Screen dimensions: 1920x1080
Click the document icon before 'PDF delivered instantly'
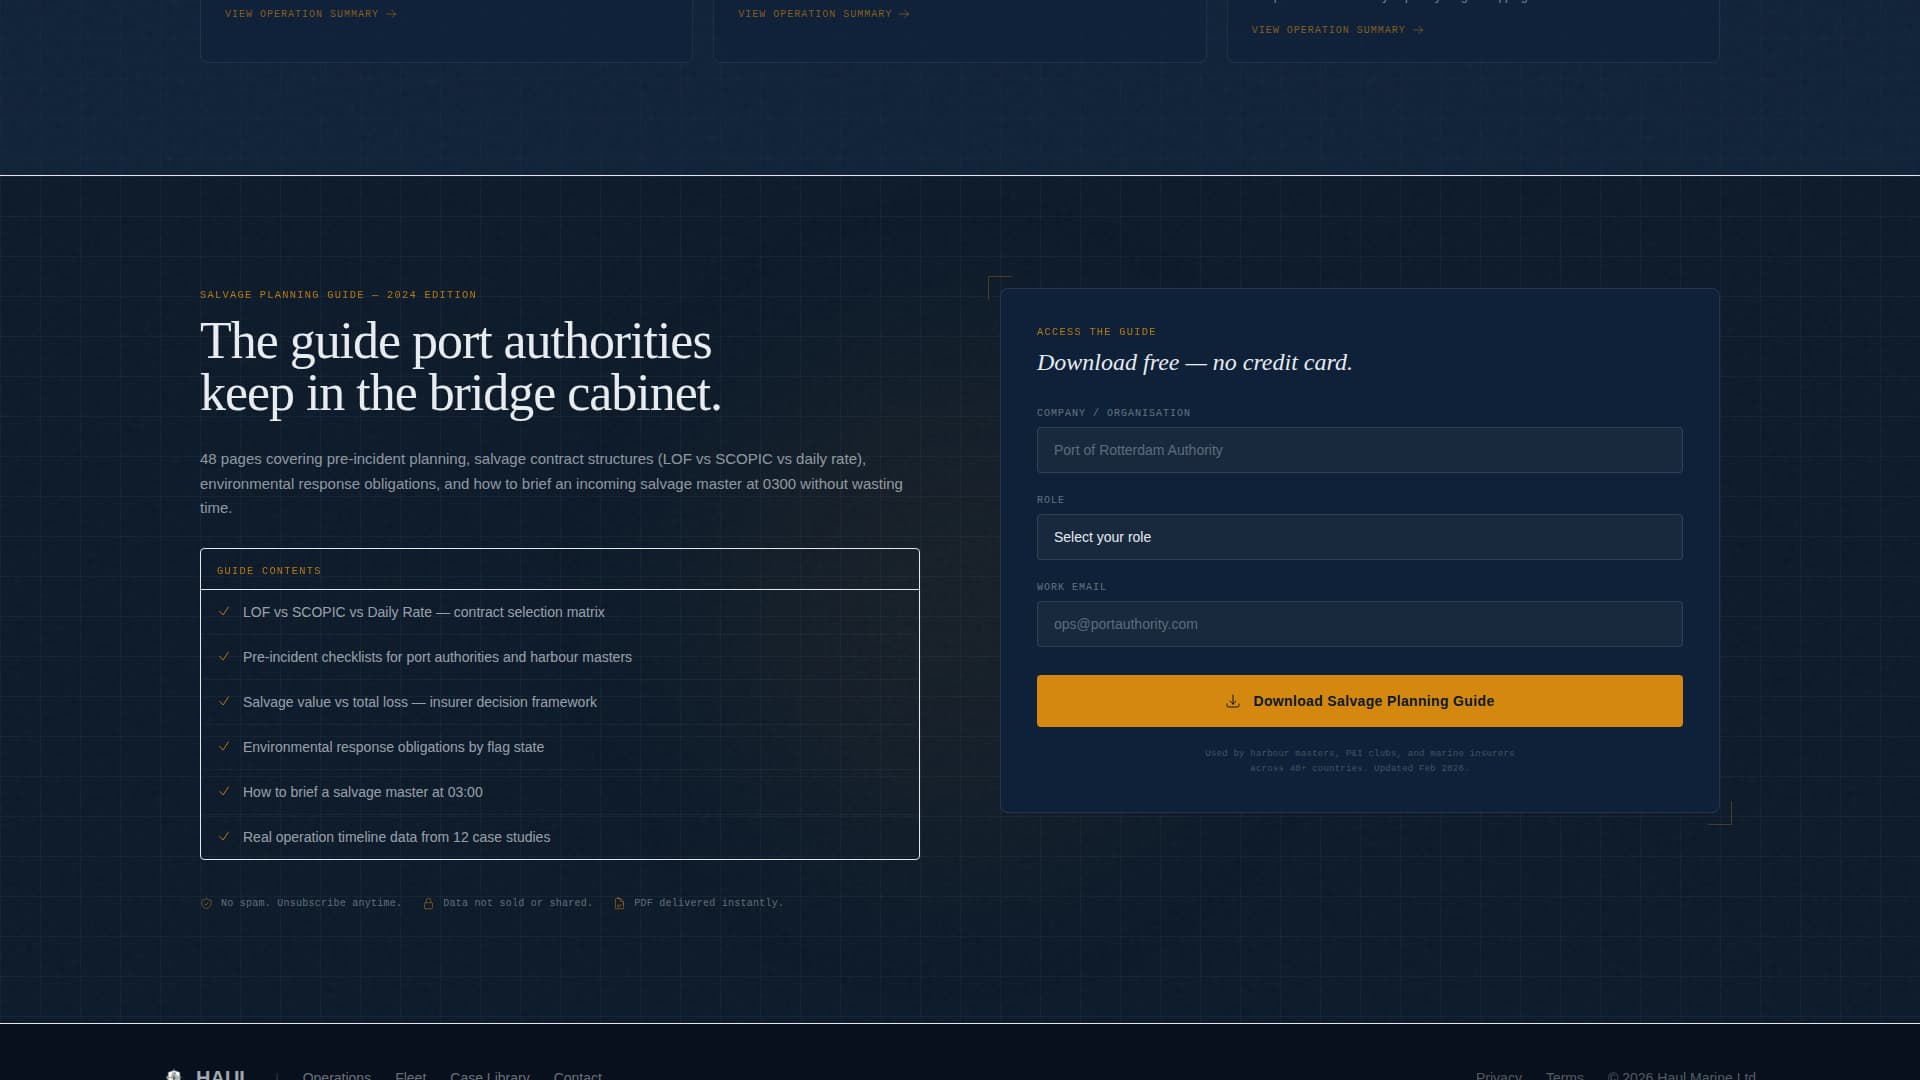click(x=620, y=902)
